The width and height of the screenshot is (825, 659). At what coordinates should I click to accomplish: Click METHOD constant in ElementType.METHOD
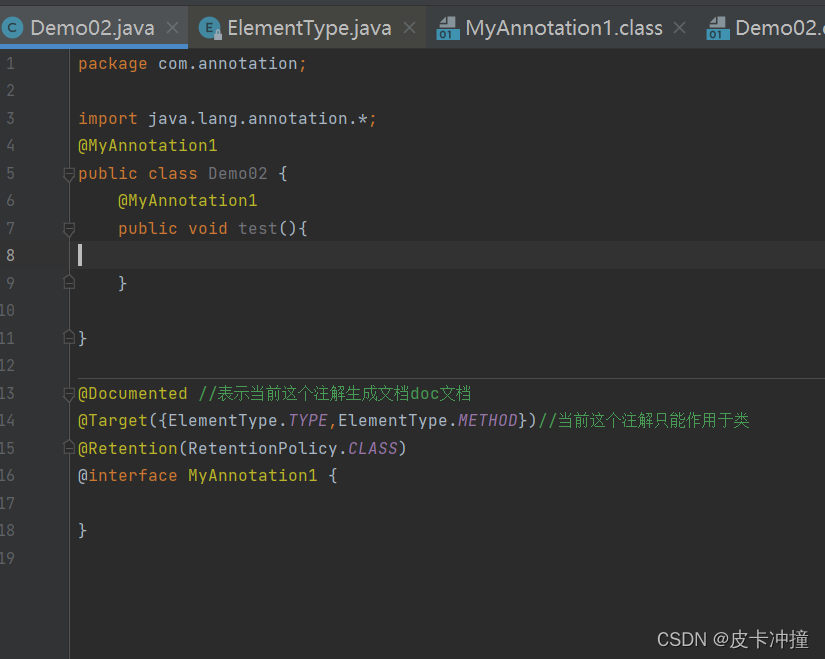click(488, 421)
